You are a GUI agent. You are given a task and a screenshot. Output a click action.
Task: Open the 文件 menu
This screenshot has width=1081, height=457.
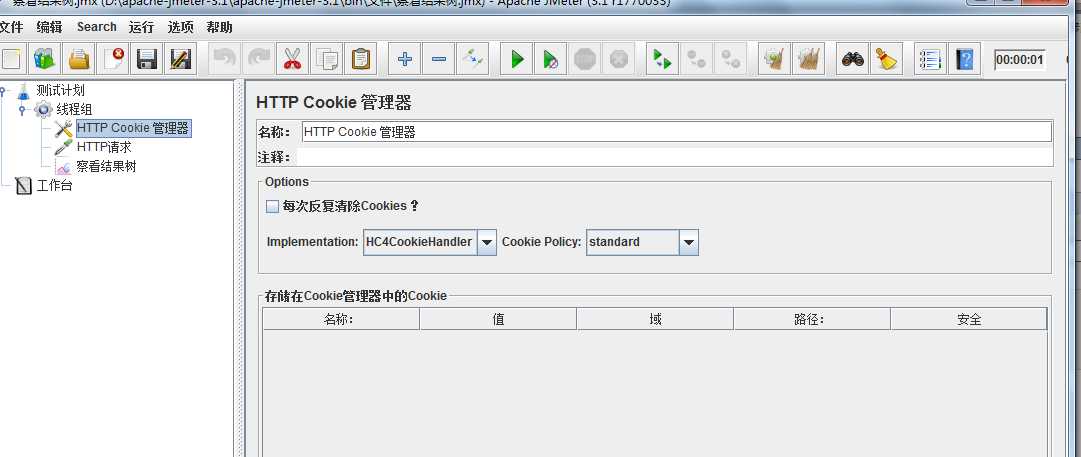[11, 28]
